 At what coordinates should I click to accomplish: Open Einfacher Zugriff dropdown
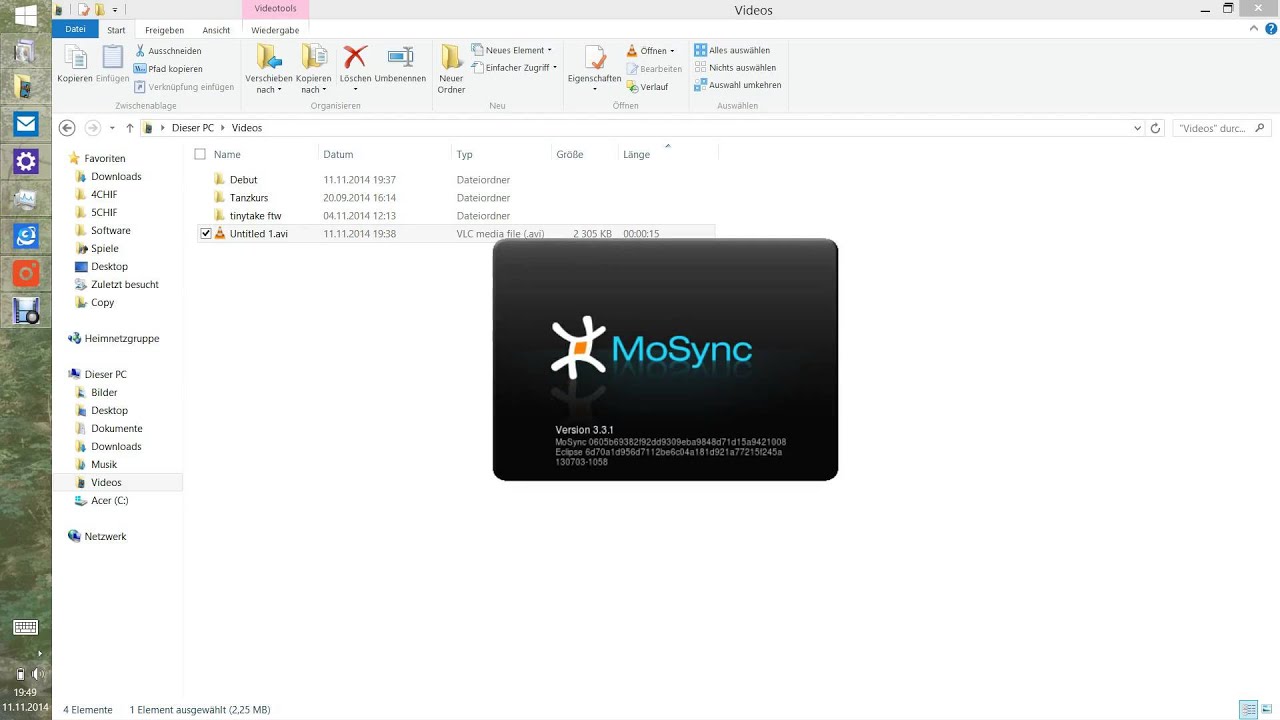513,68
